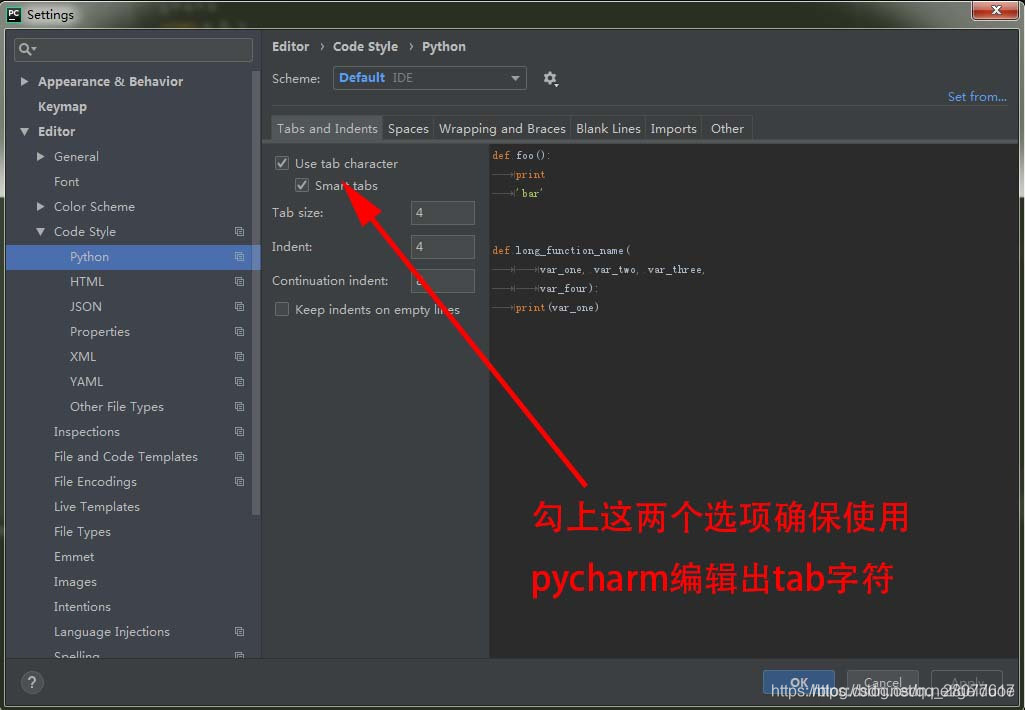
Task: Open File and Code Templates settings
Action: pyautogui.click(x=126, y=456)
